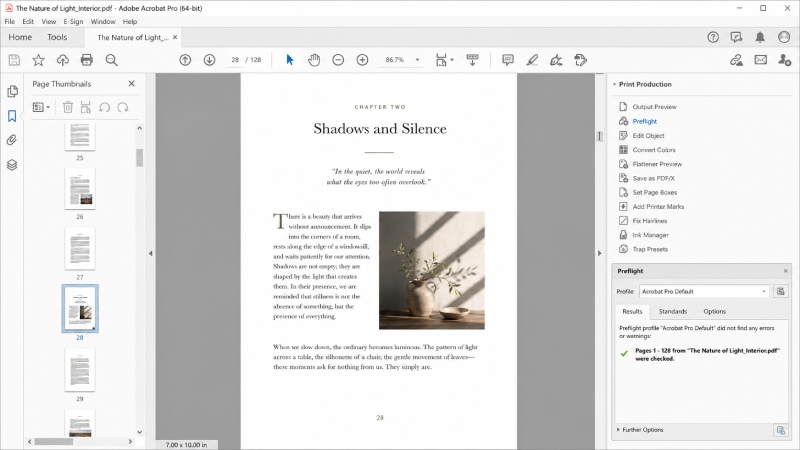Viewport: 800px width, 450px height.
Task: Click the upload to cloud icon
Action: (63, 60)
